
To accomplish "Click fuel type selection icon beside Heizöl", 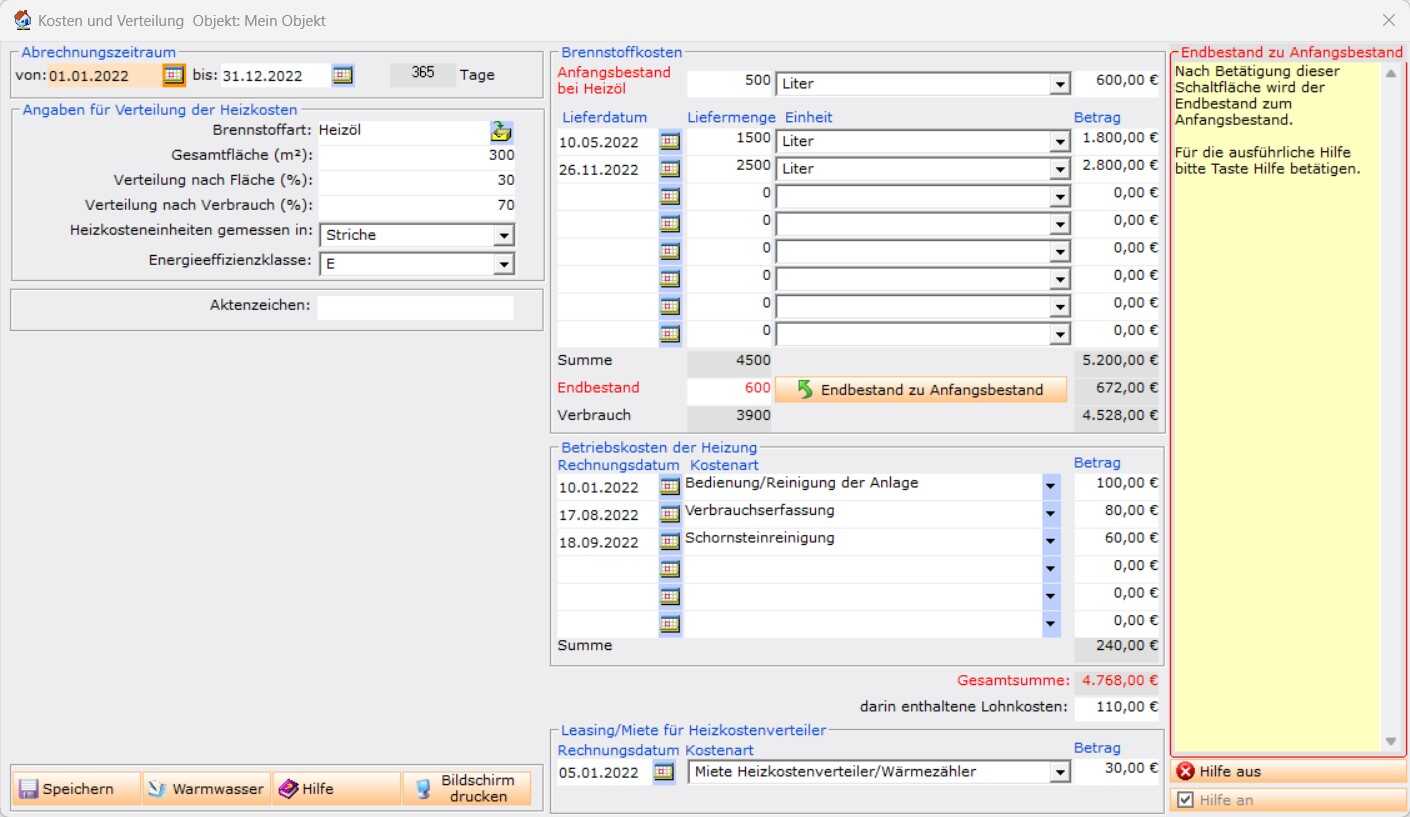I will click(501, 131).
